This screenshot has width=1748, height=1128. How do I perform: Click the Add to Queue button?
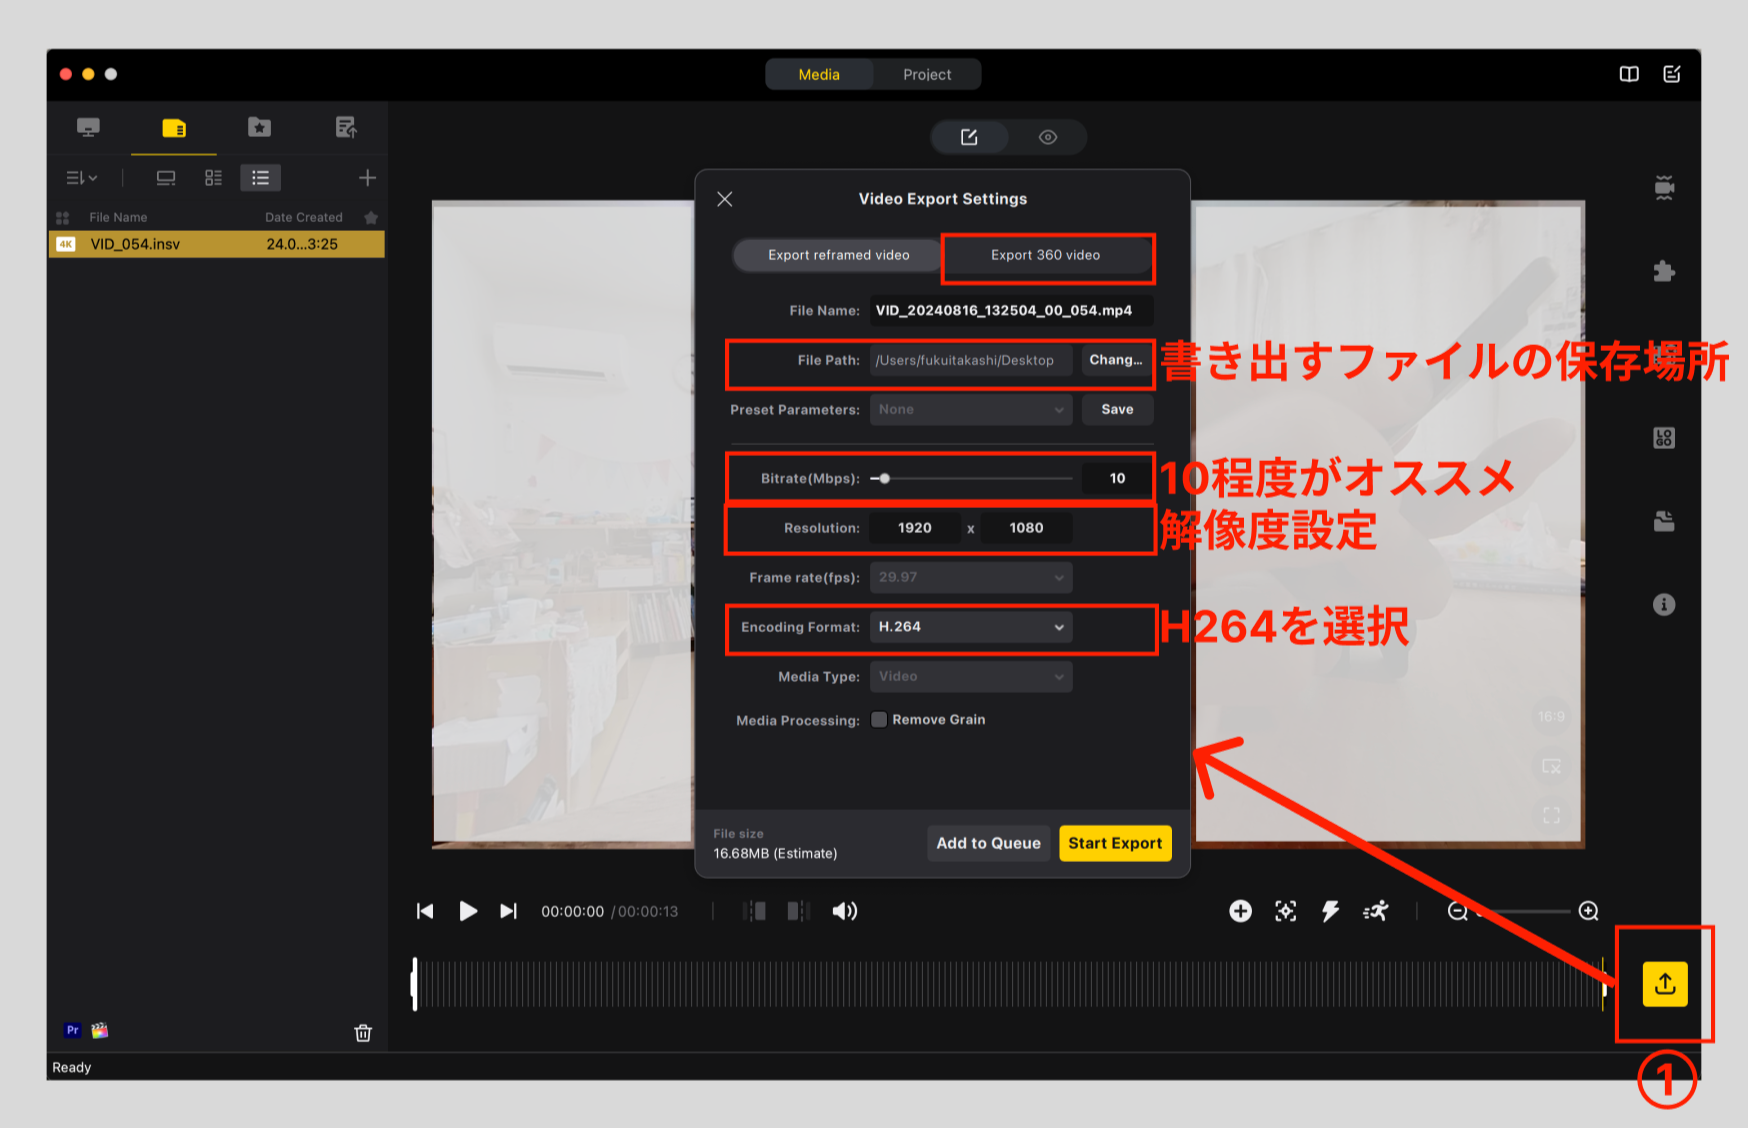tap(988, 843)
